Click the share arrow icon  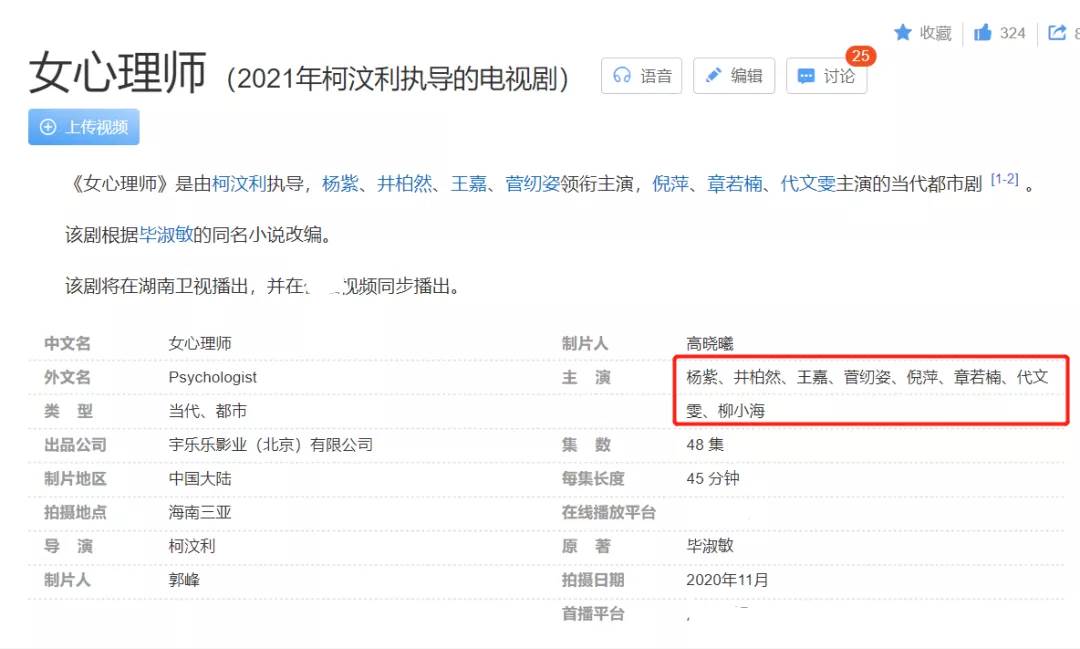coord(1057,32)
